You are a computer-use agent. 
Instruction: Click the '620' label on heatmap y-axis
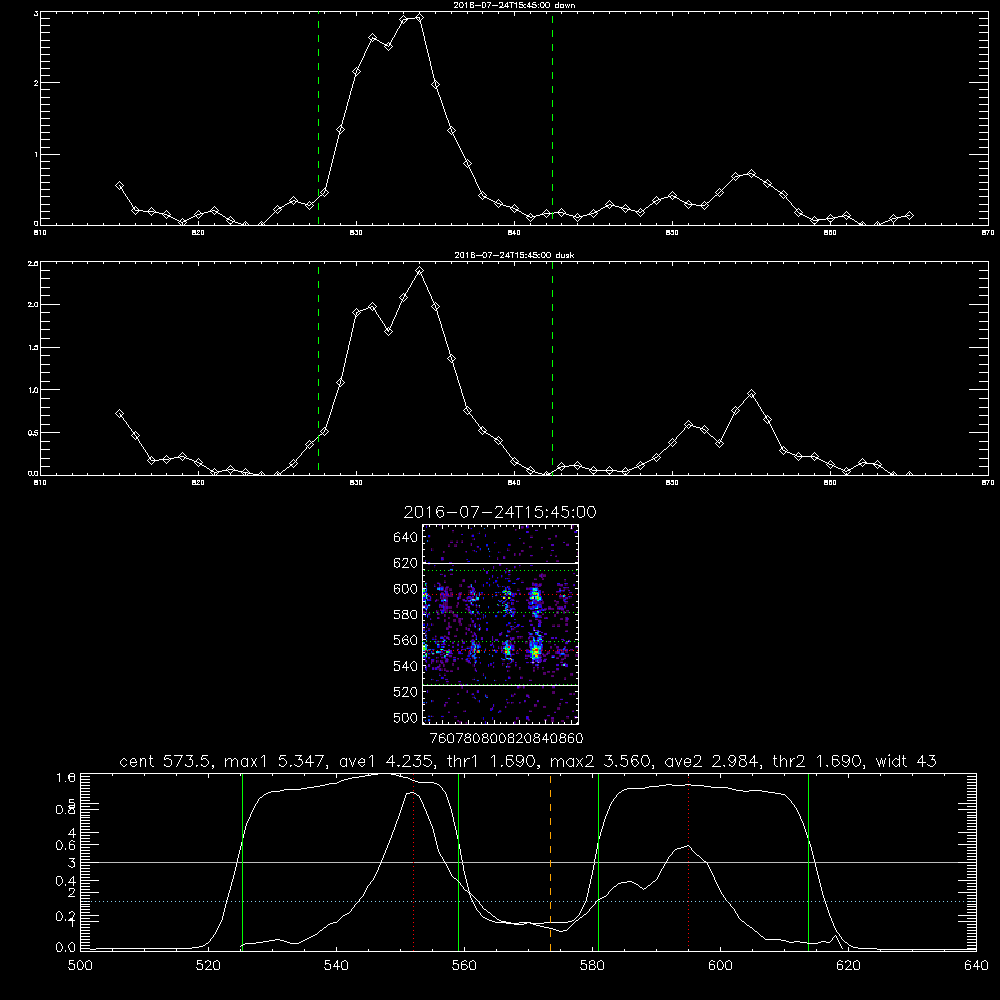click(406, 563)
